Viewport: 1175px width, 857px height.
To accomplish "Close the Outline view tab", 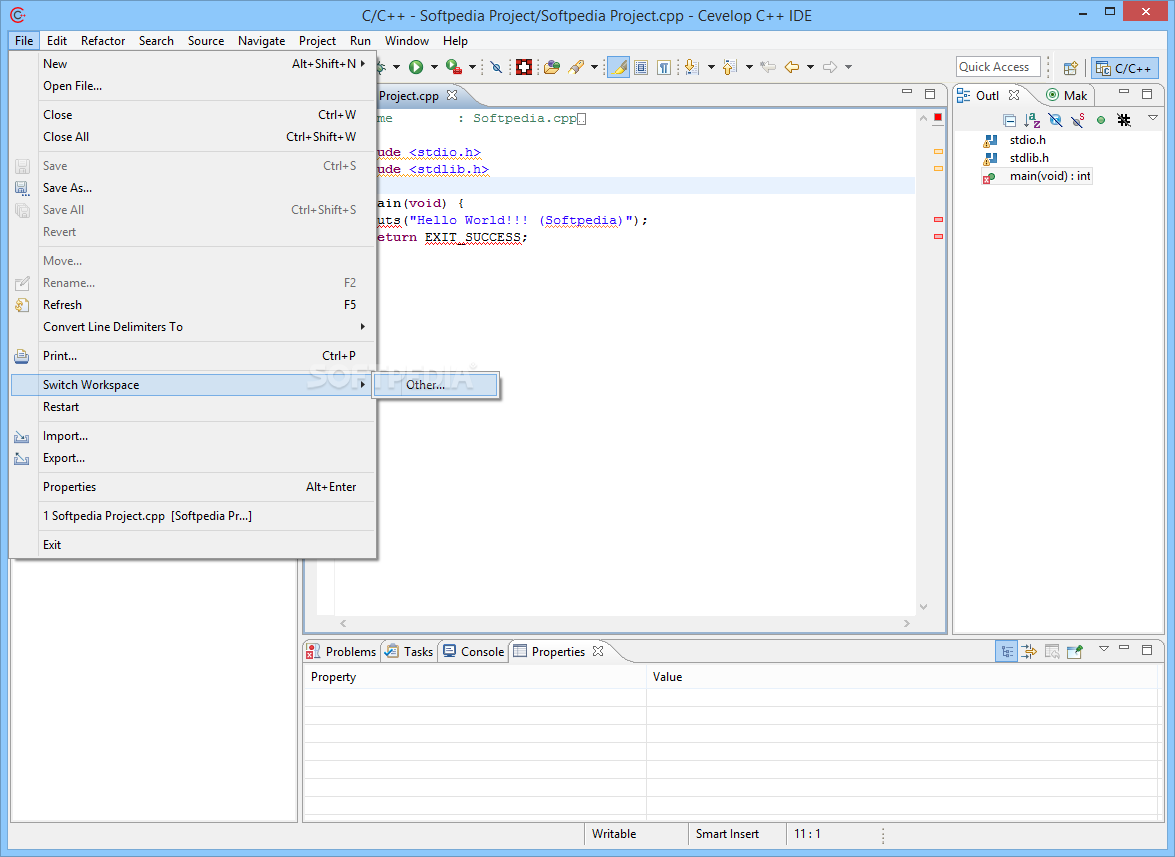I will click(x=1014, y=95).
